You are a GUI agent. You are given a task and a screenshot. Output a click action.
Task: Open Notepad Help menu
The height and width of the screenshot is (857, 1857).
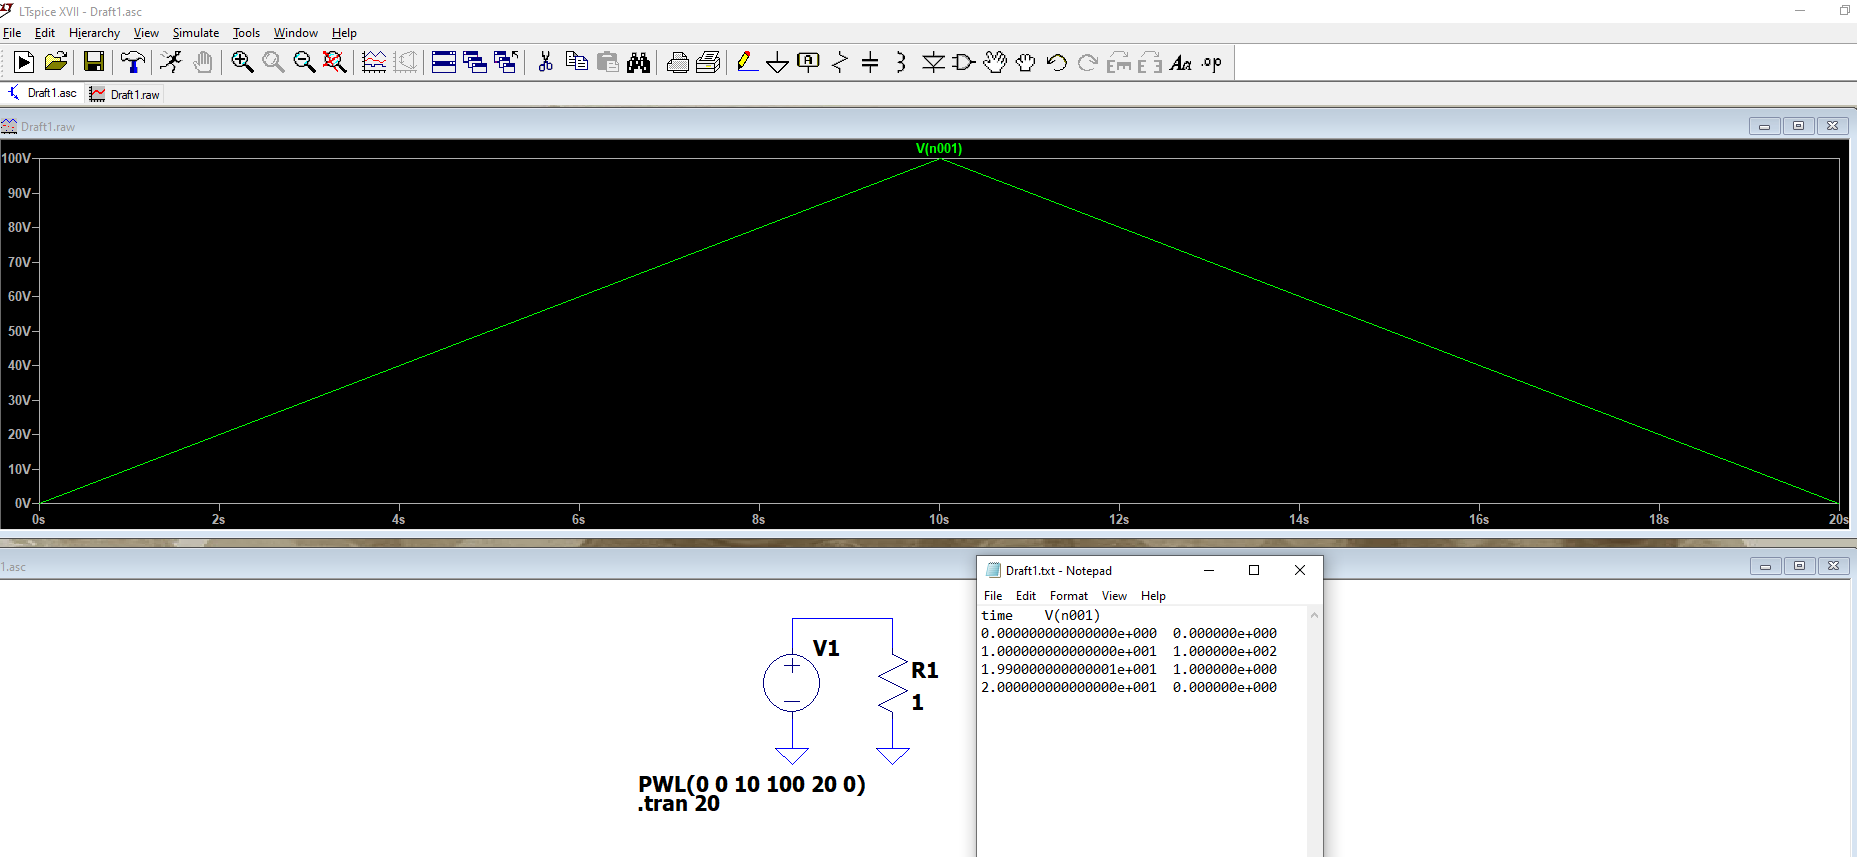[x=1153, y=596]
